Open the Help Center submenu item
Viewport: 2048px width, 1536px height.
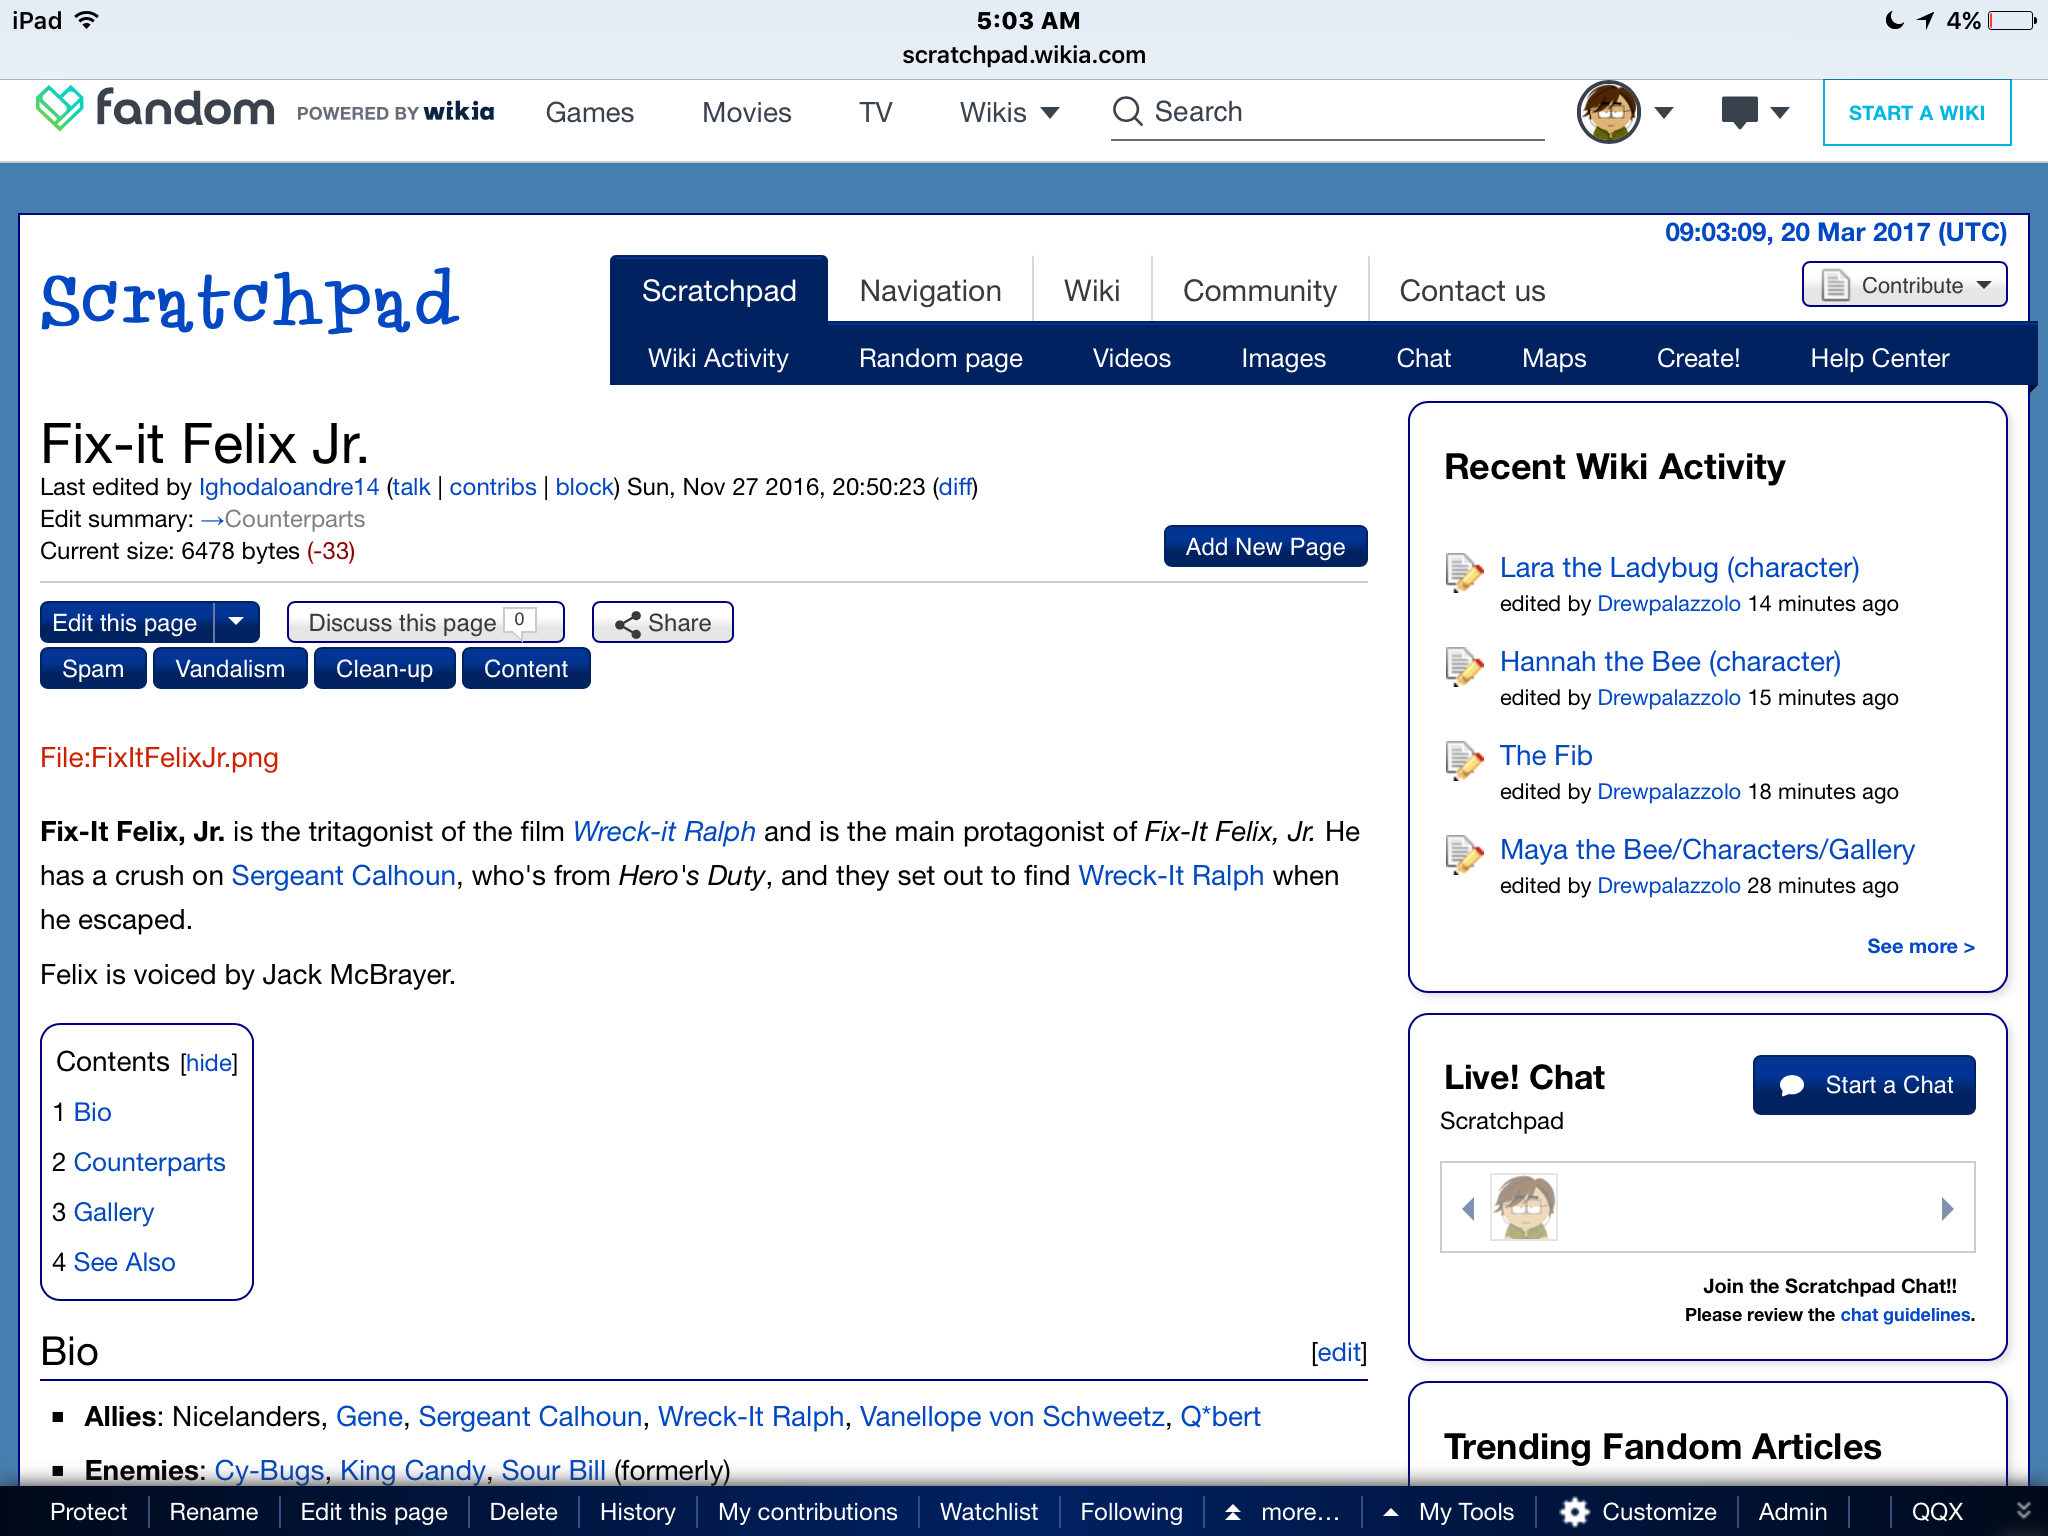pyautogui.click(x=1879, y=358)
